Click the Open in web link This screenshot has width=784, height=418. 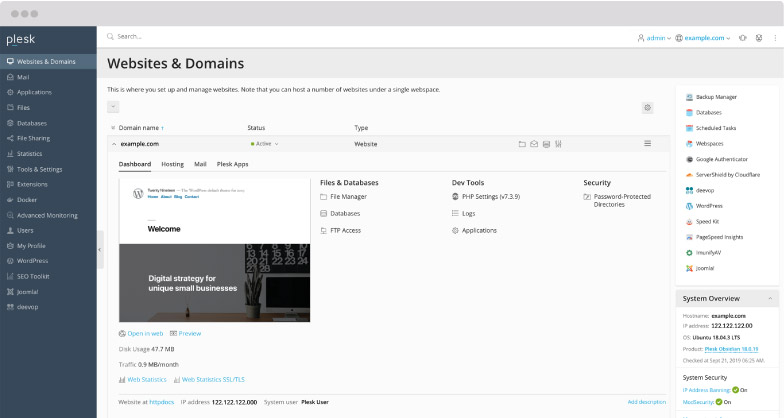[145, 333]
